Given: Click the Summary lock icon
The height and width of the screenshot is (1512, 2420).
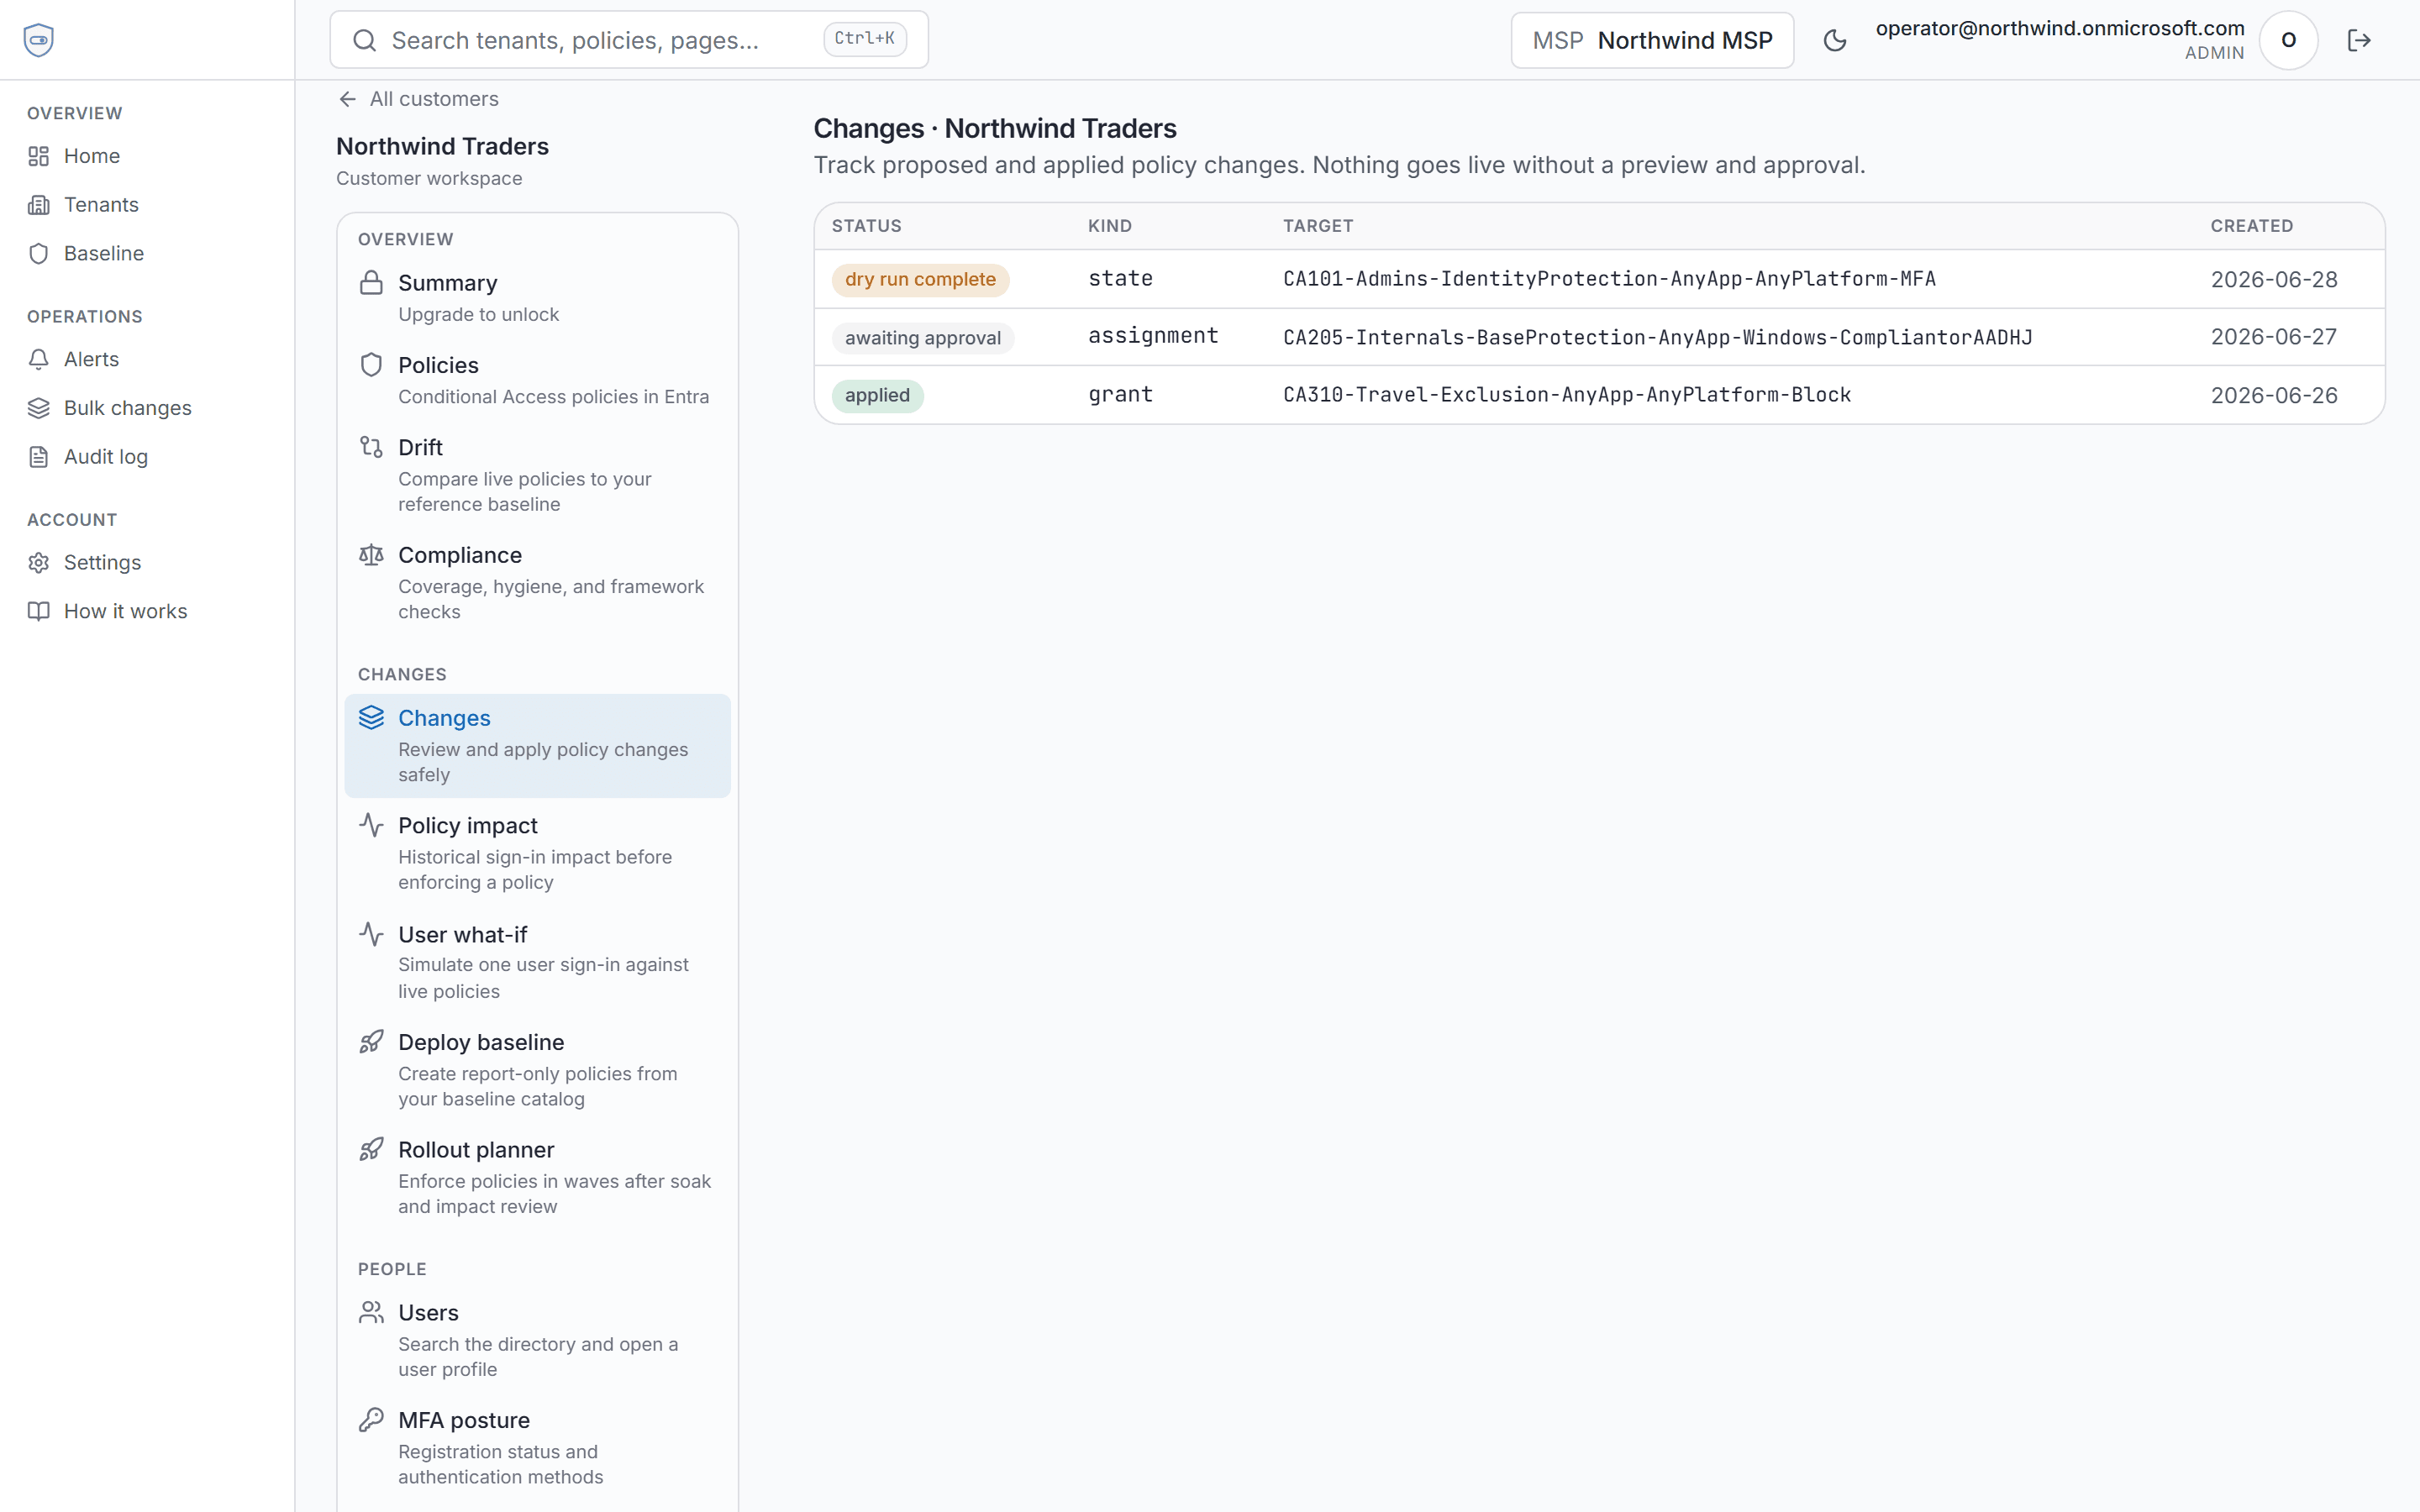Looking at the screenshot, I should [371, 283].
